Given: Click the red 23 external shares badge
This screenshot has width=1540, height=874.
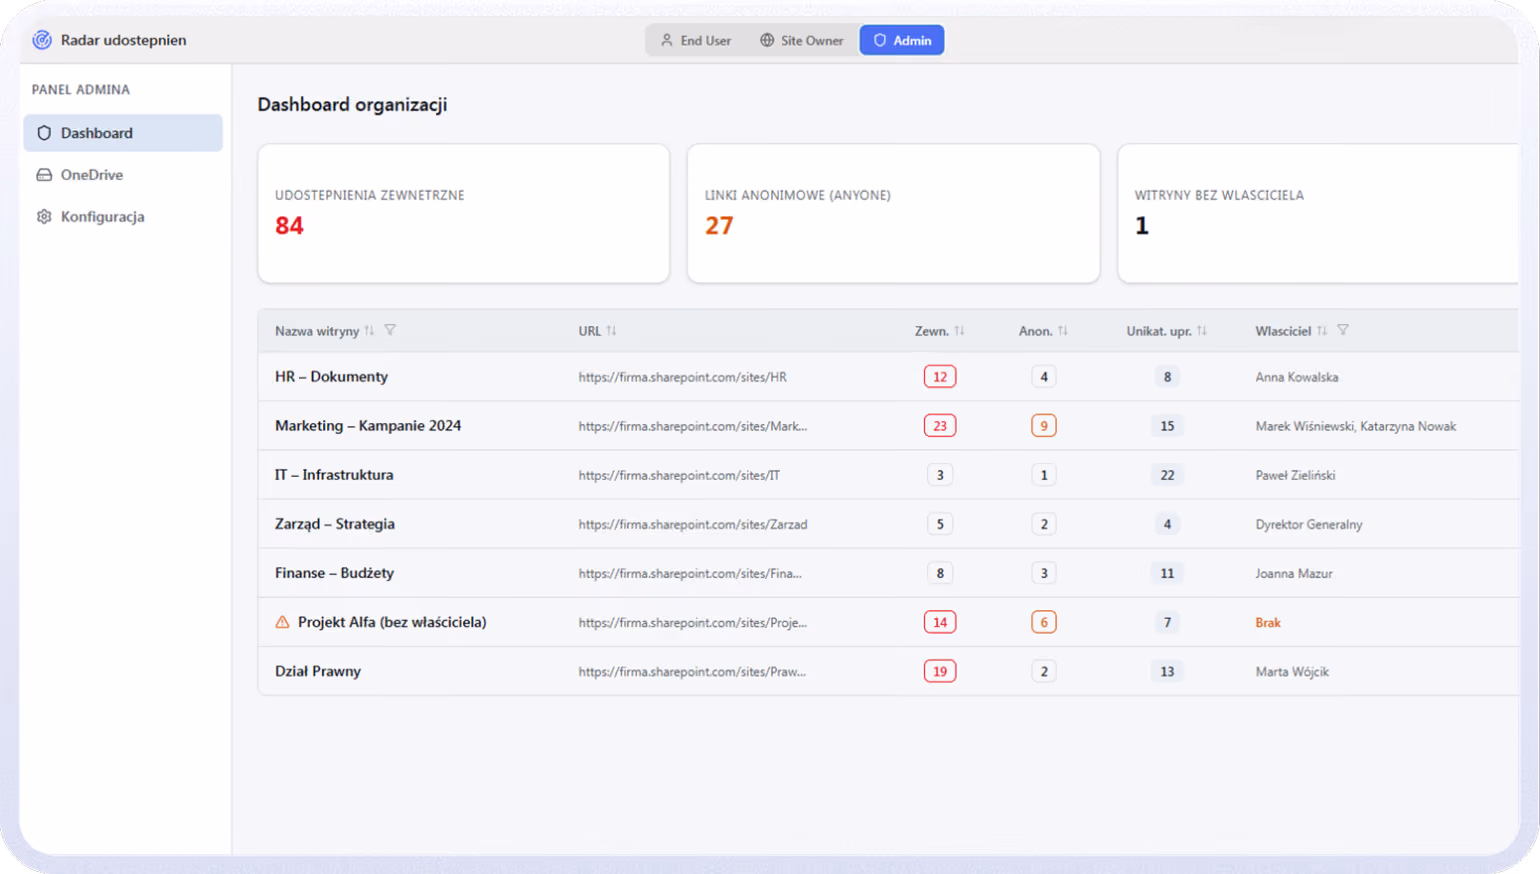Looking at the screenshot, I should point(940,426).
